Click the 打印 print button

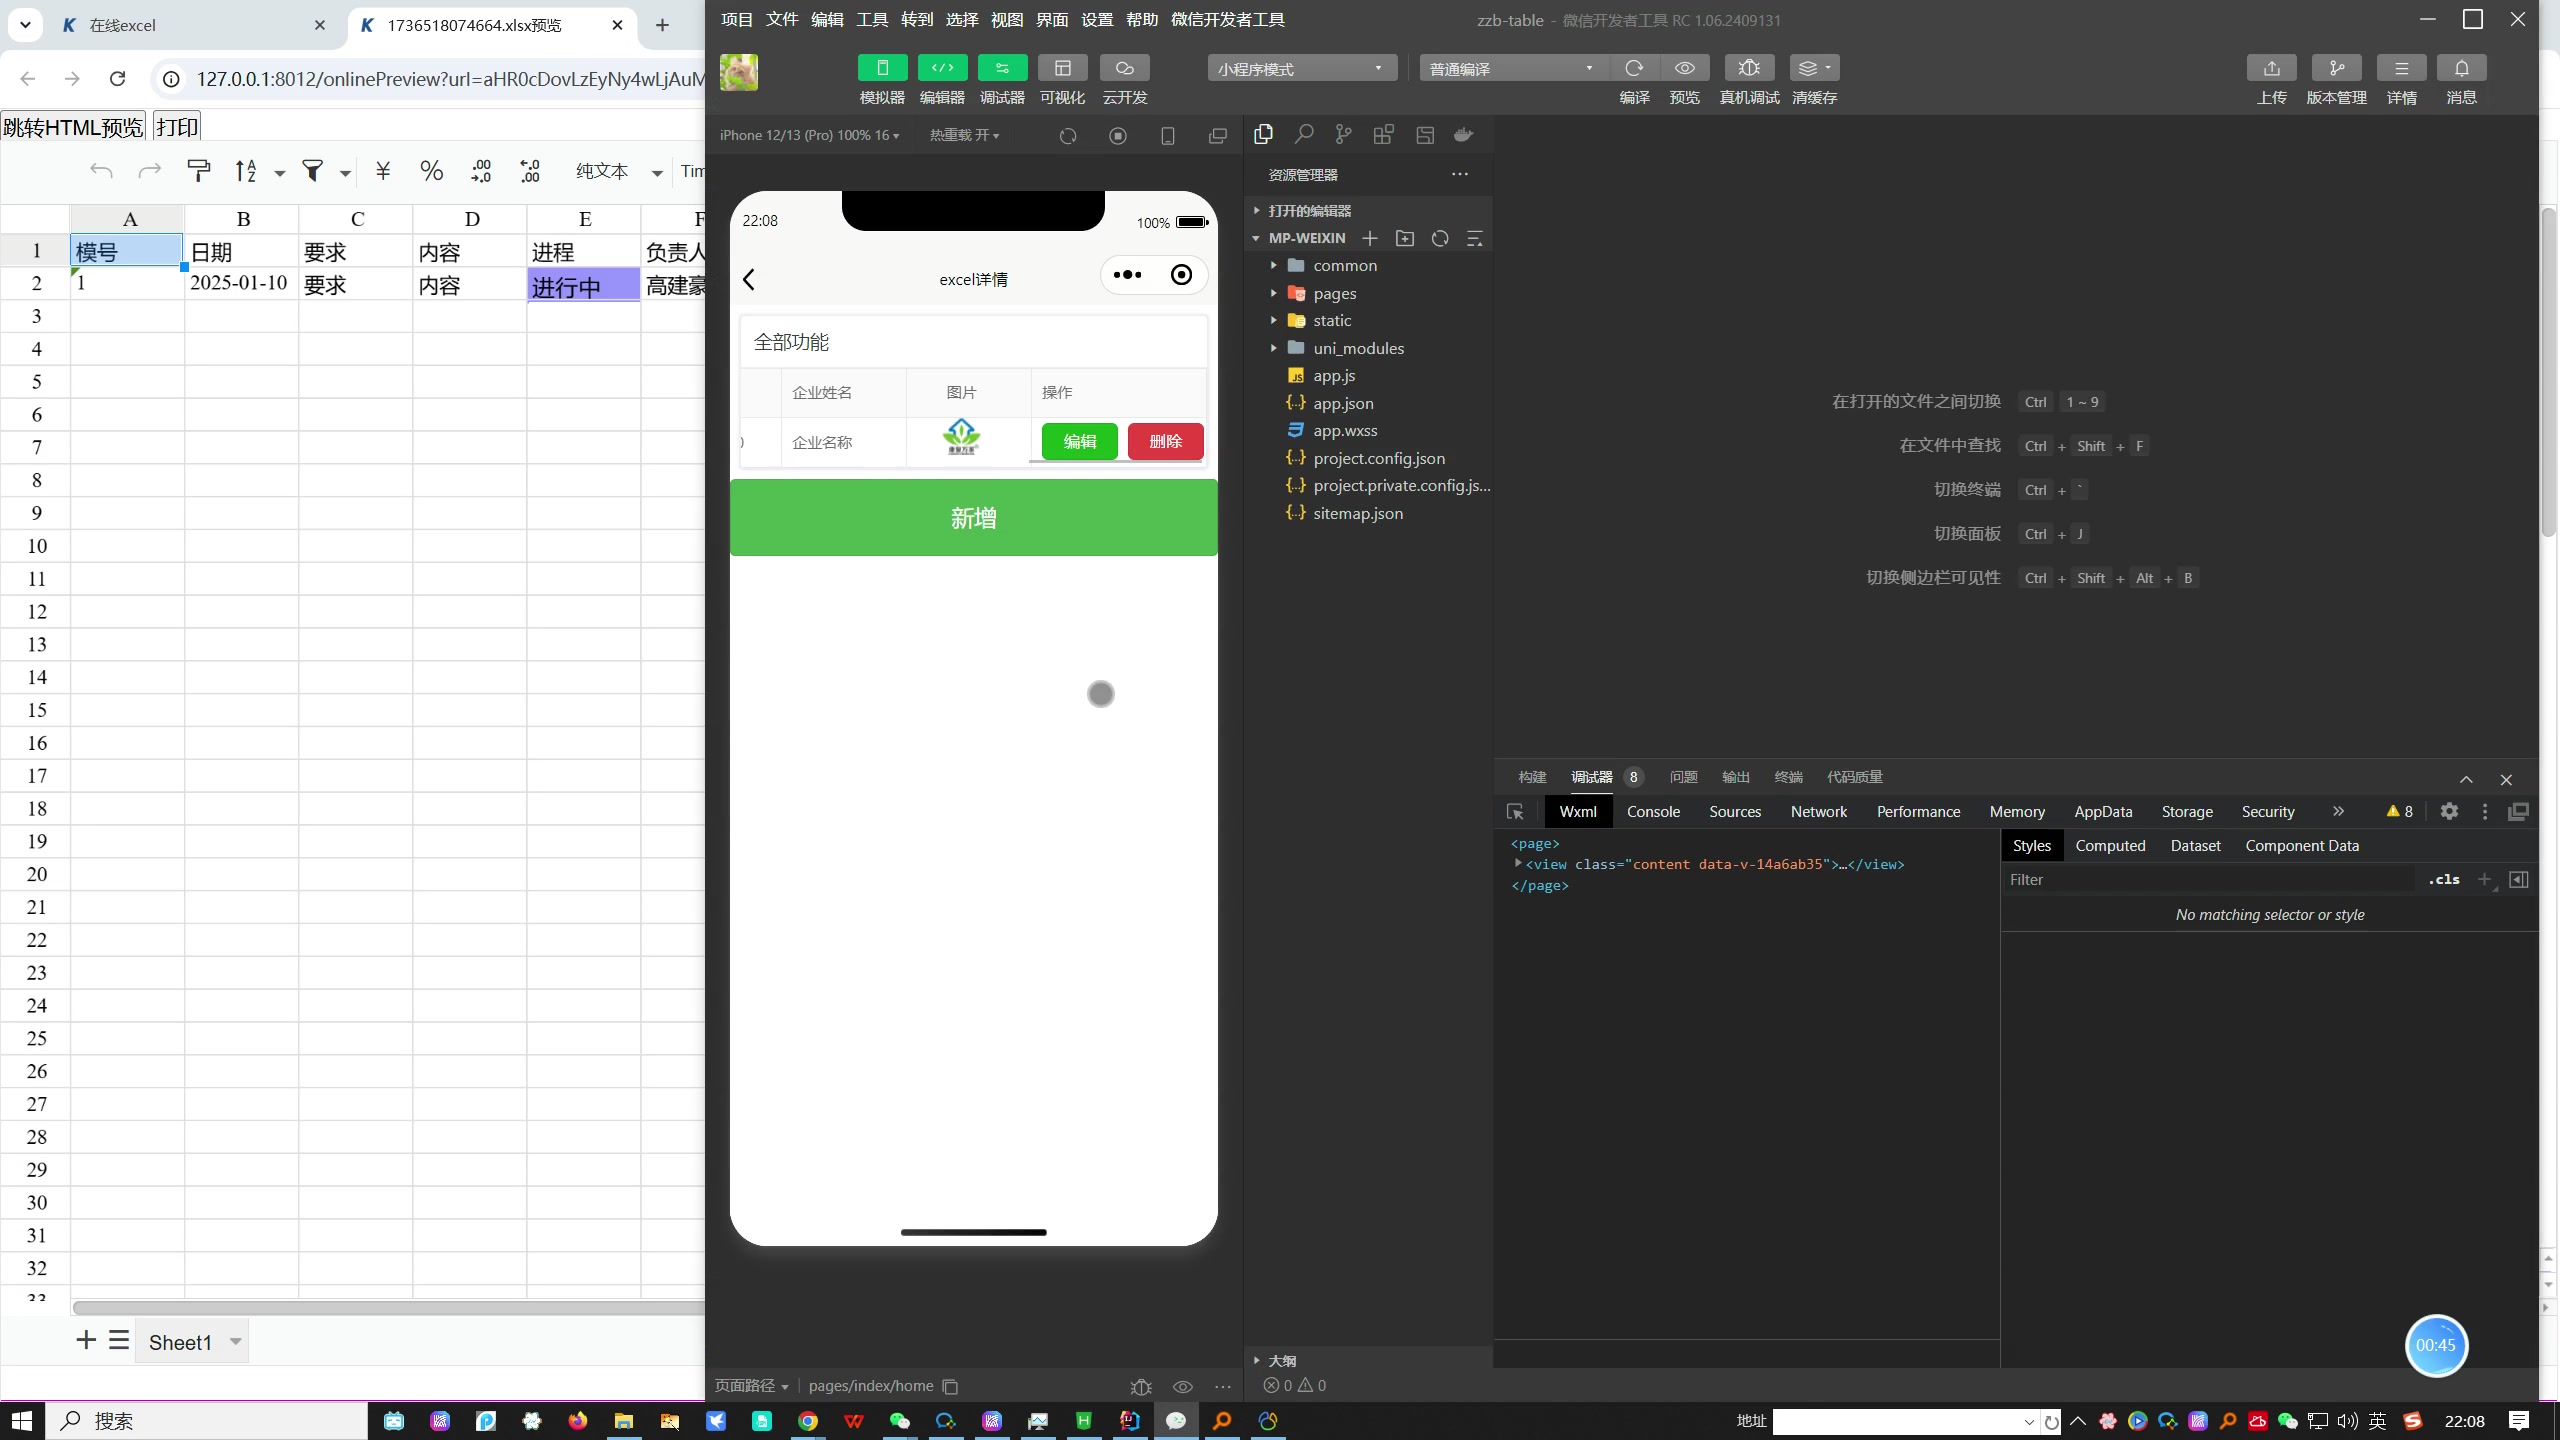click(x=178, y=127)
